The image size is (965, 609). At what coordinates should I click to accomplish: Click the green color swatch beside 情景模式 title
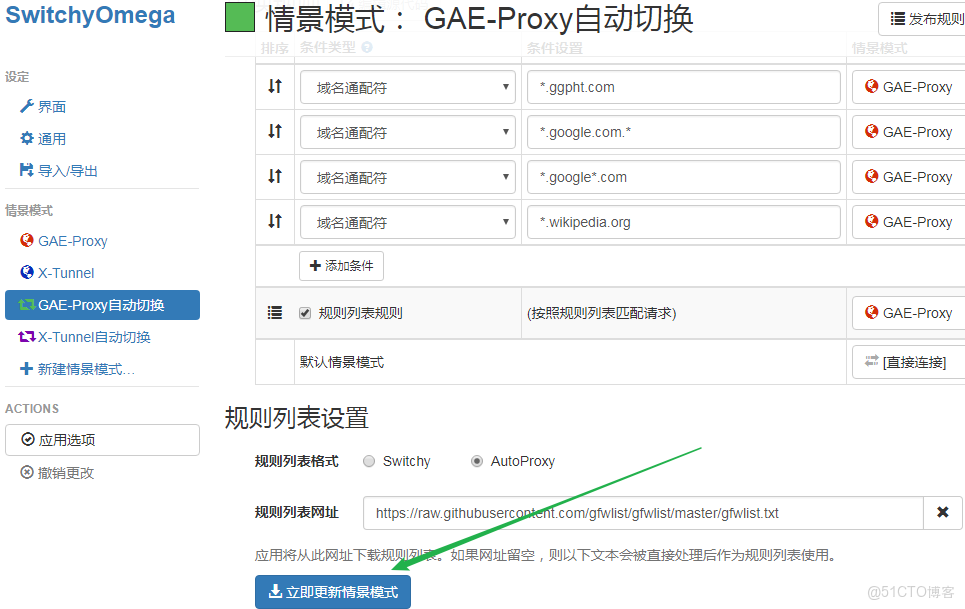tap(238, 18)
